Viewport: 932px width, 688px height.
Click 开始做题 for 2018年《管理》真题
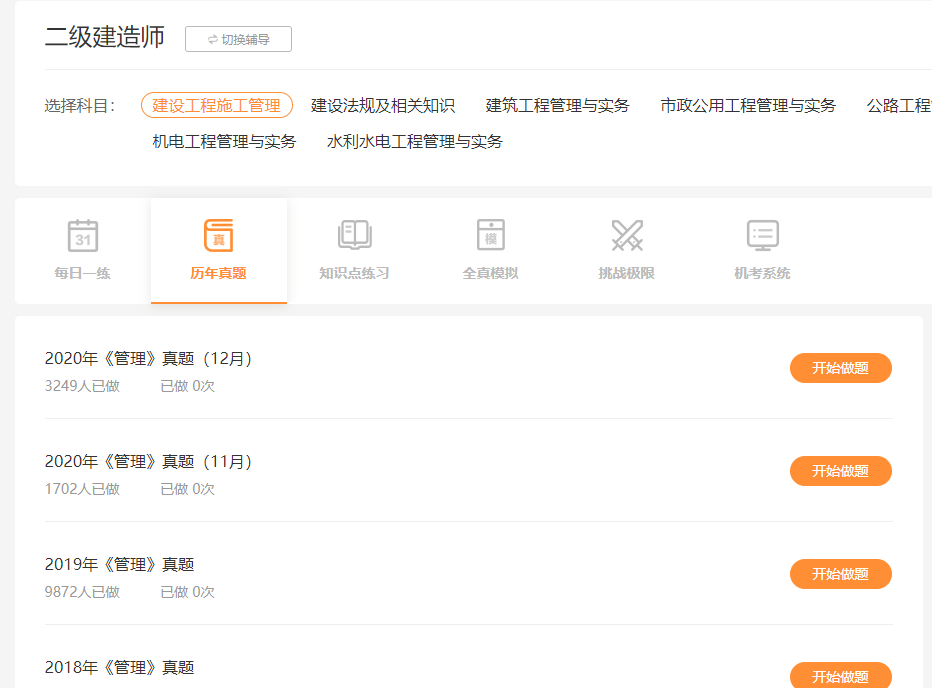pyautogui.click(x=840, y=675)
